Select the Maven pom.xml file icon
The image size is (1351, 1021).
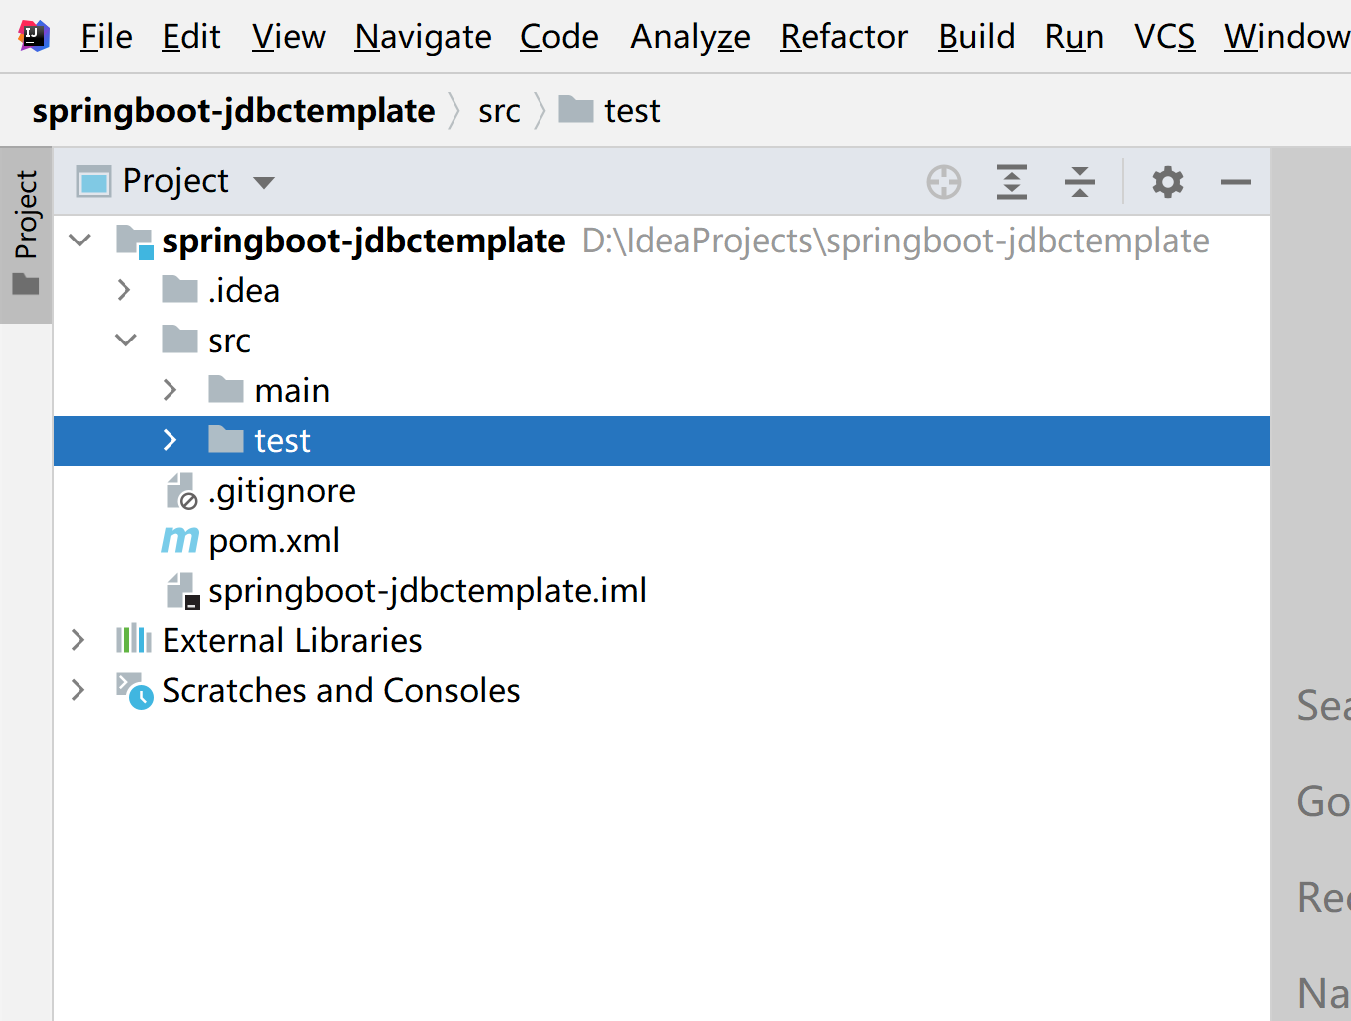tap(179, 540)
